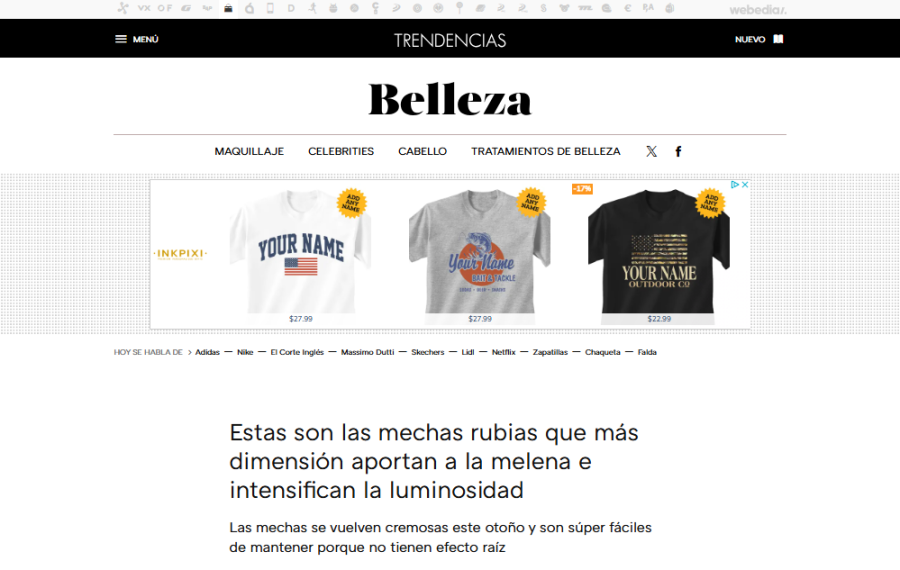Click the webedia logo
900x570 pixels.
(x=758, y=10)
